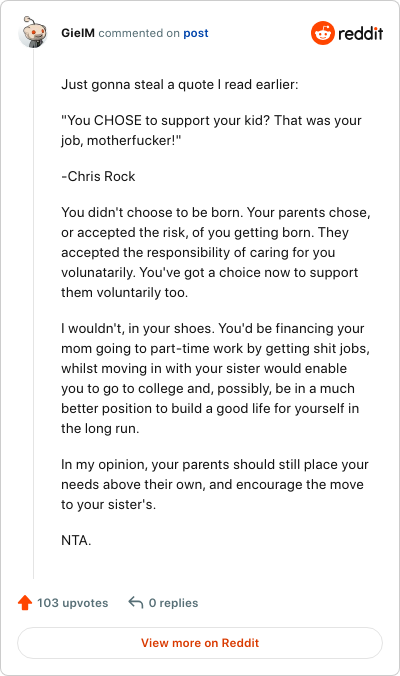Click the vertical comment thread line
The height and width of the screenshot is (676, 400).
(x=34, y=313)
